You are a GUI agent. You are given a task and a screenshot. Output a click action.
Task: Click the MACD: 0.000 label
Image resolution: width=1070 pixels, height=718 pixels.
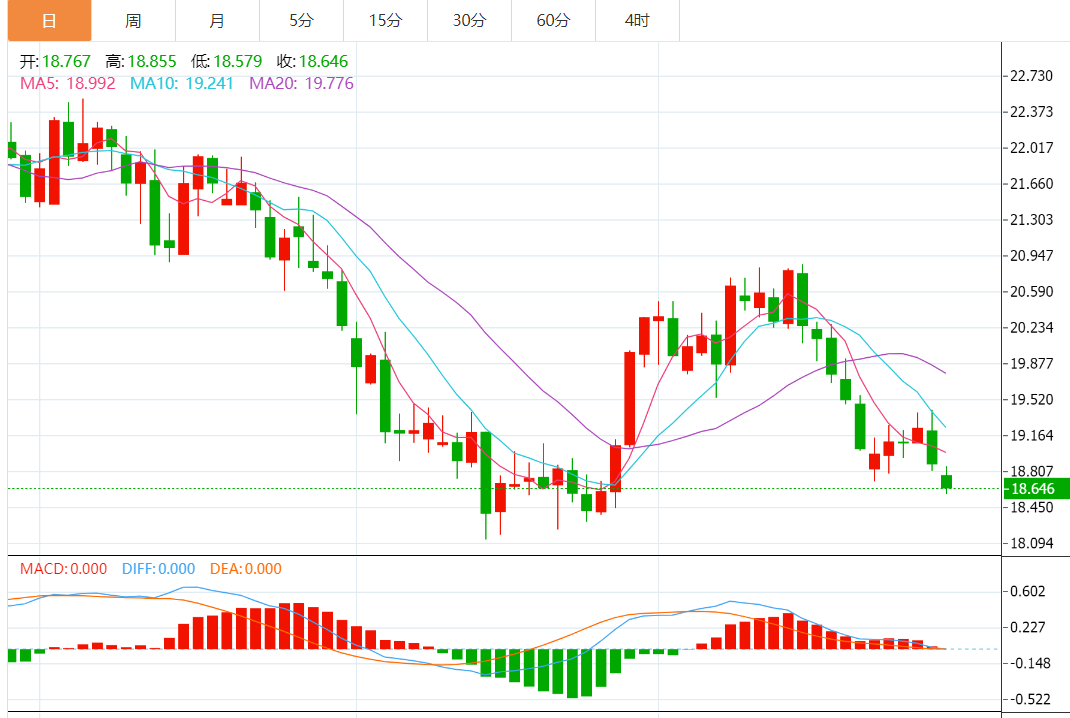[63, 569]
